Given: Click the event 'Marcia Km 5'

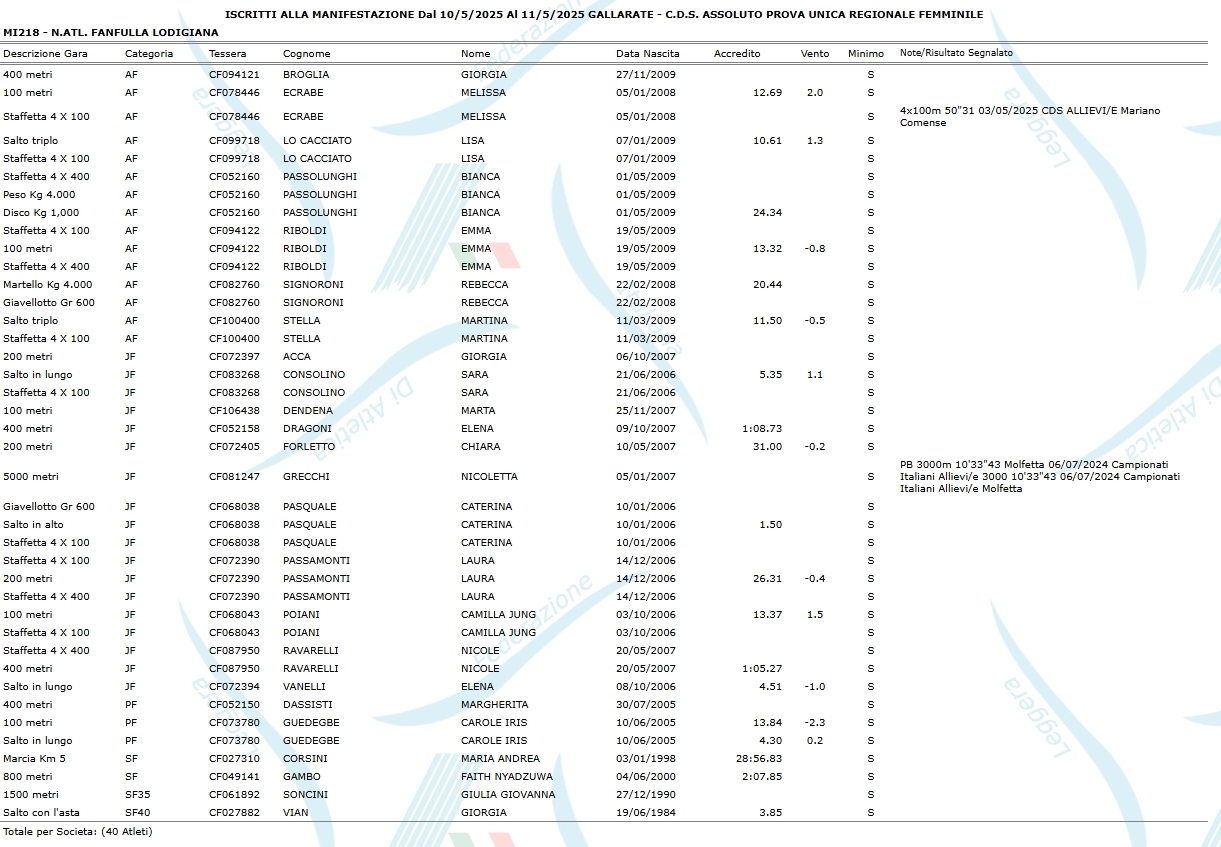Looking at the screenshot, I should [x=34, y=759].
